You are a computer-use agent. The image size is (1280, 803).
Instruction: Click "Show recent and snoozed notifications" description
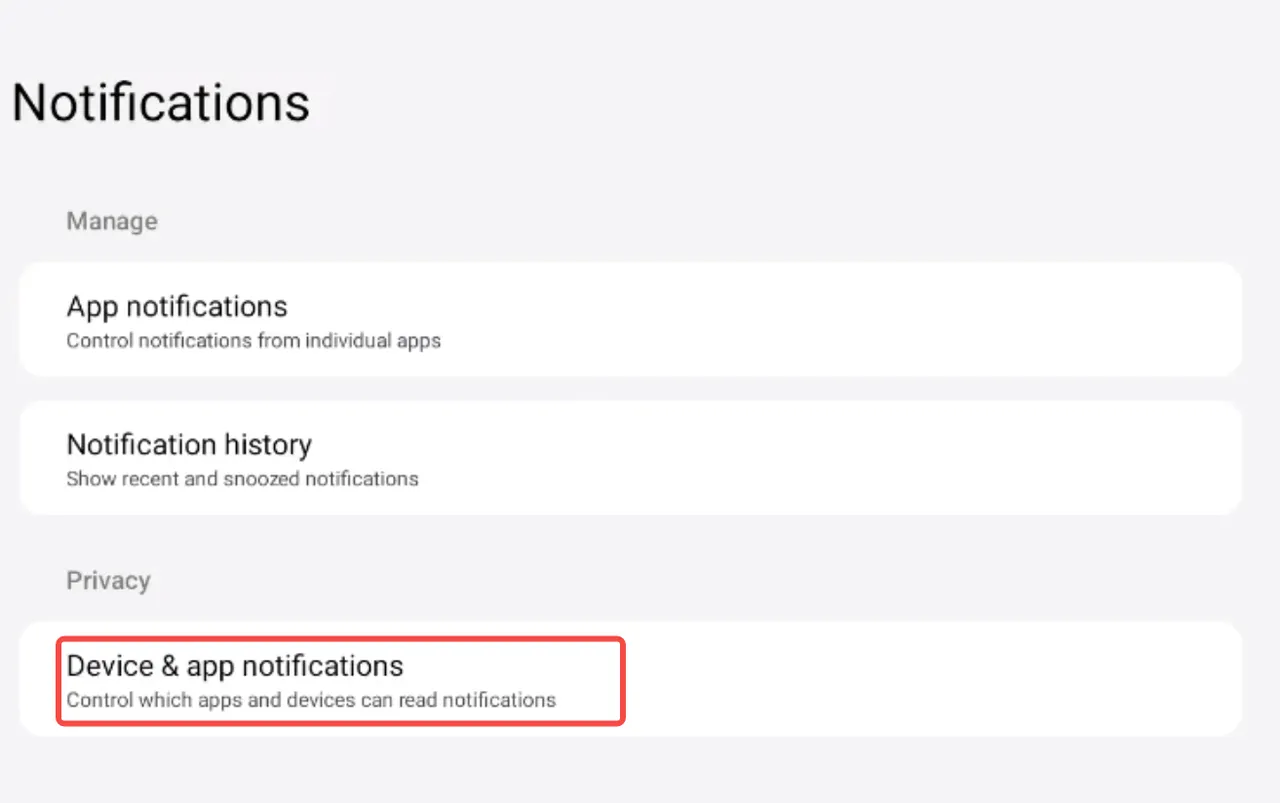242,479
